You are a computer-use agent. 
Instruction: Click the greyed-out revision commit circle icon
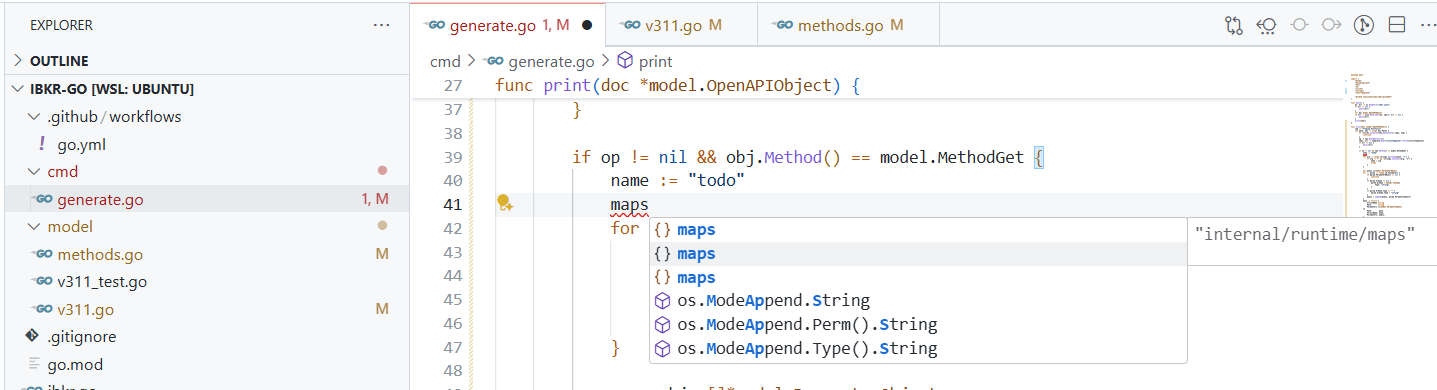point(1299,25)
